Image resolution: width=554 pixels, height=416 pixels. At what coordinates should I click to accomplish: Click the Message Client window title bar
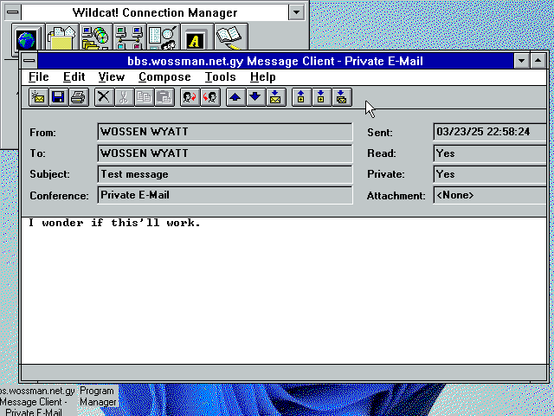point(275,61)
